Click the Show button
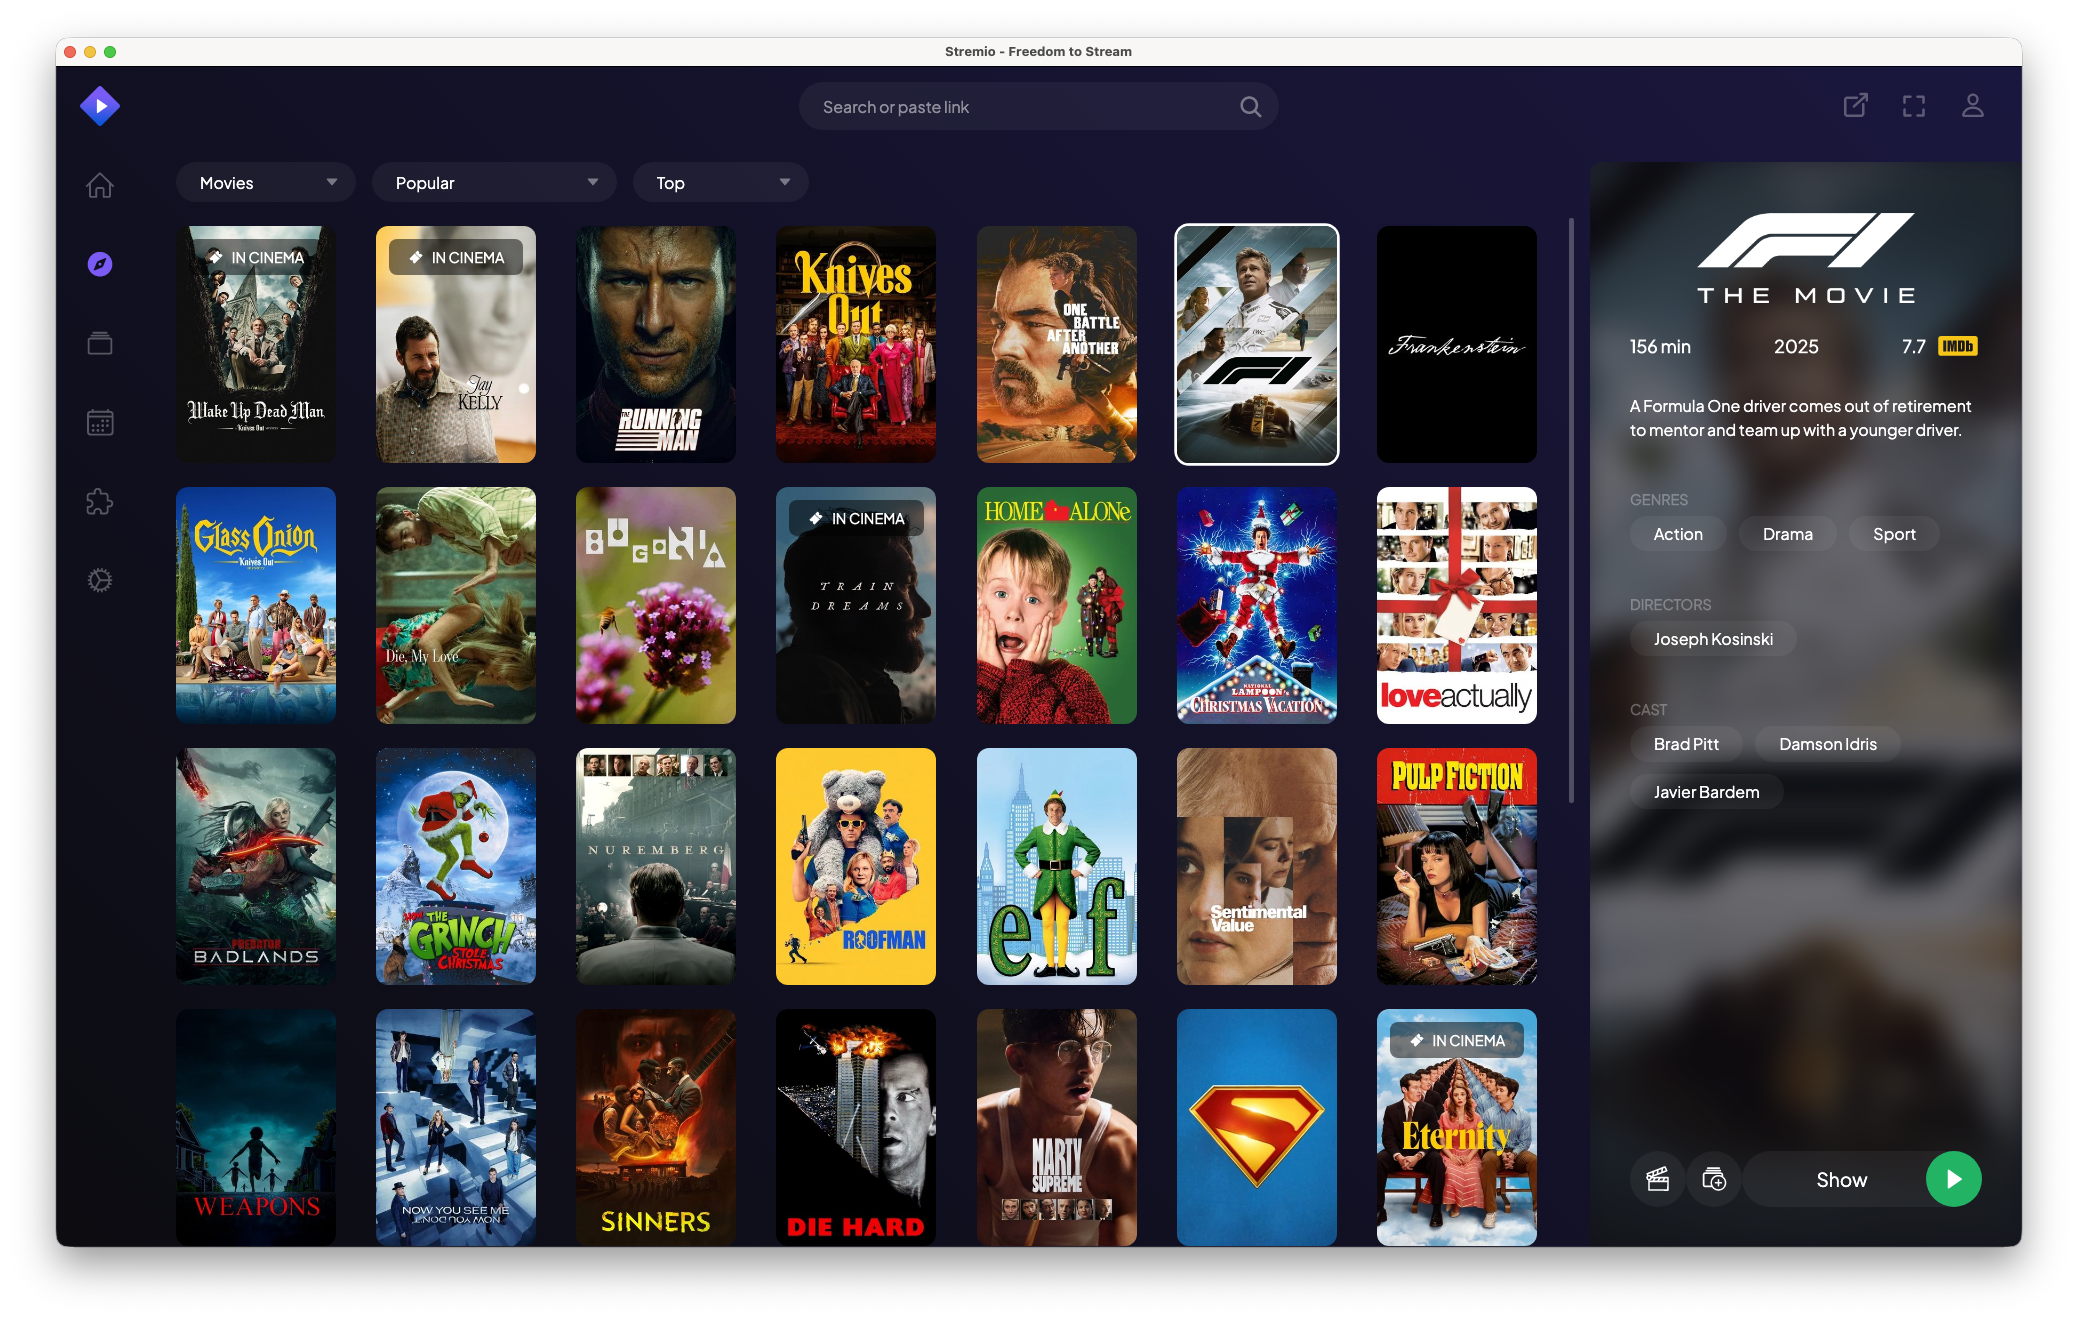Viewport: 2078px width, 1321px height. tap(1841, 1179)
